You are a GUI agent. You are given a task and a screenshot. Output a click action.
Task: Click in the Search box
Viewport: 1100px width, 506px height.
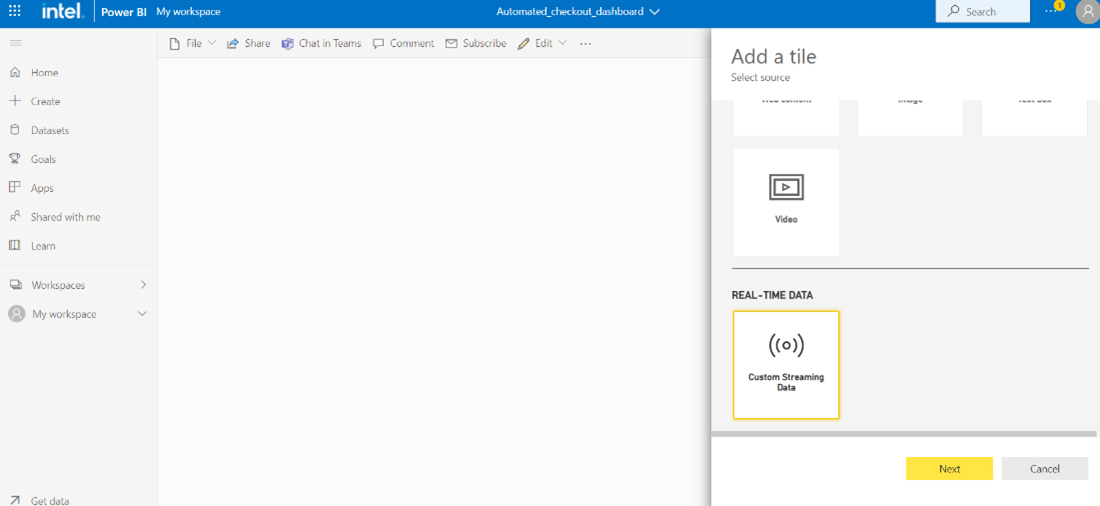point(983,11)
